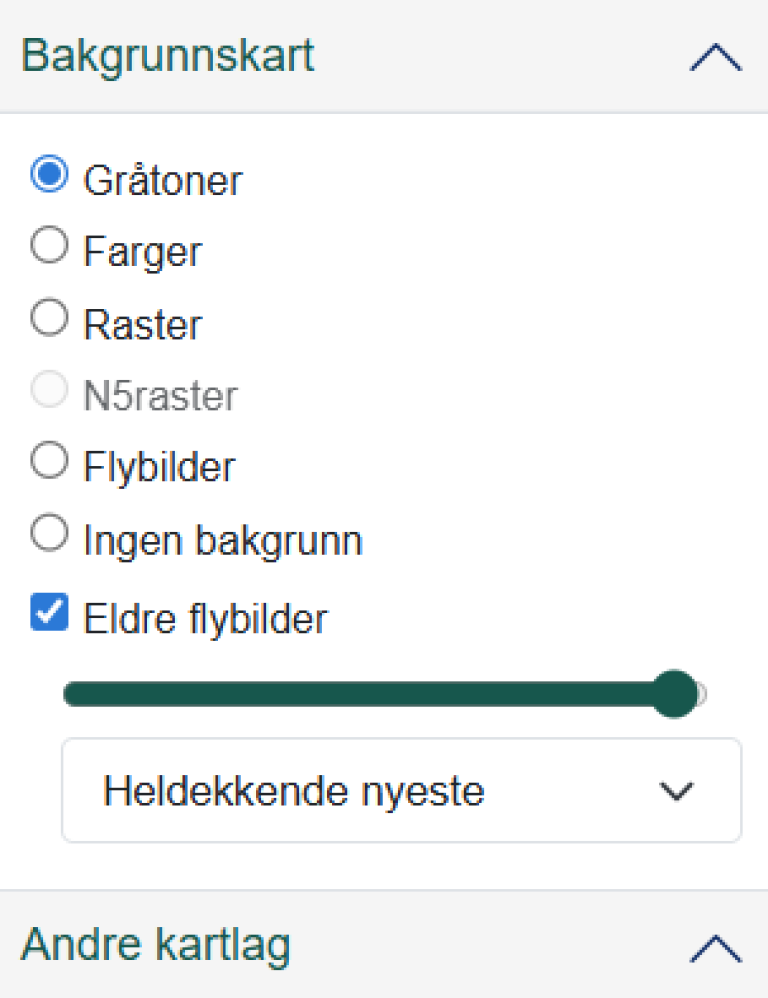The height and width of the screenshot is (998, 768).
Task: Click the Bakgrunnskart header title
Action: (x=168, y=56)
